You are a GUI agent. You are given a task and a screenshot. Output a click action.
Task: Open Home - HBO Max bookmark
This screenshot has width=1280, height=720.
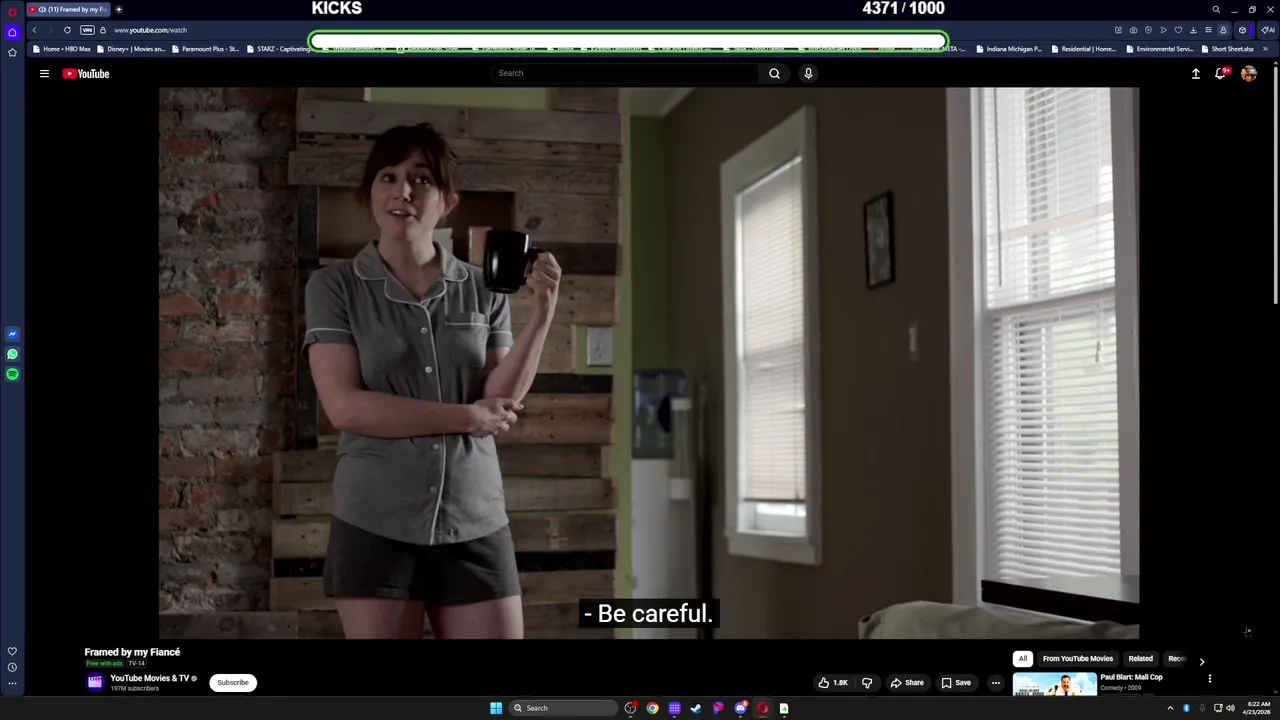coord(62,49)
